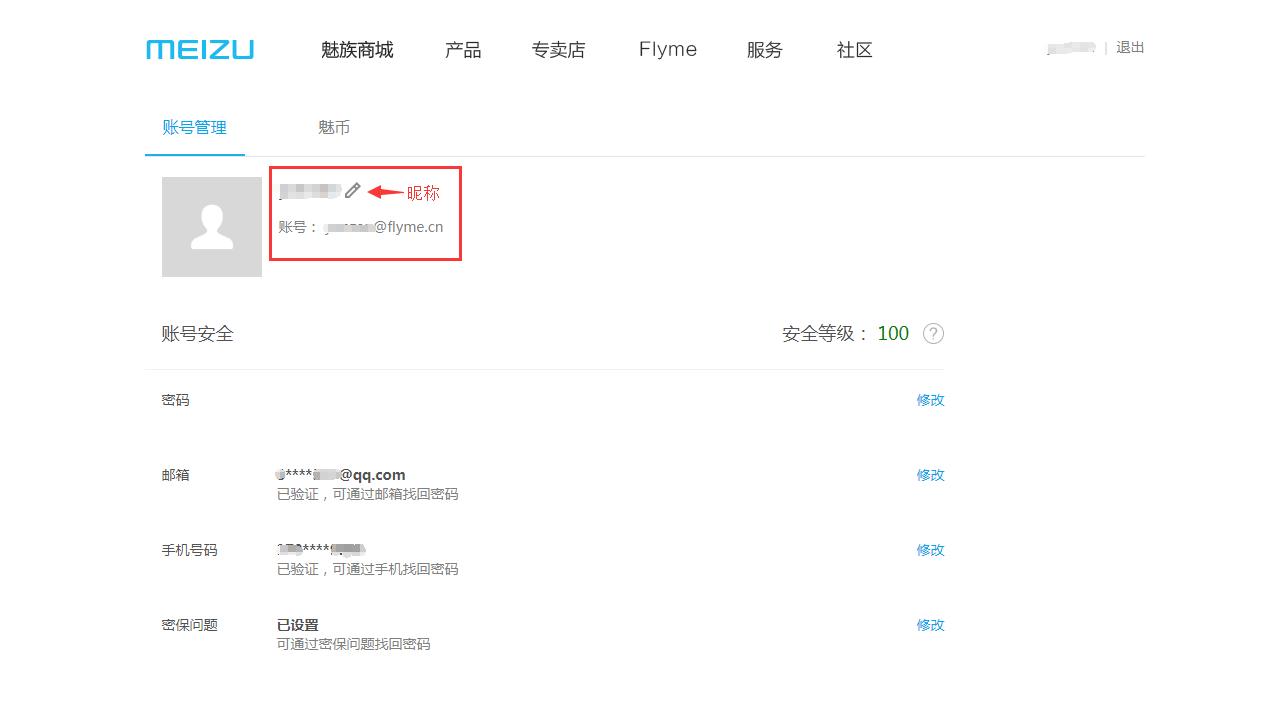This screenshot has width=1280, height=720.
Task: Click the 密保问题 row label
Action: coord(190,625)
